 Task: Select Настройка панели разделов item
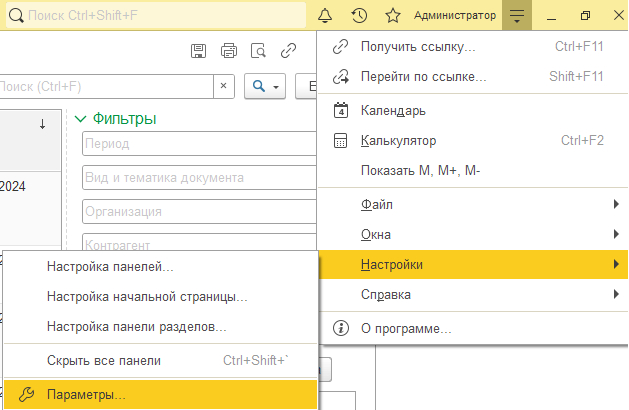tap(160, 327)
